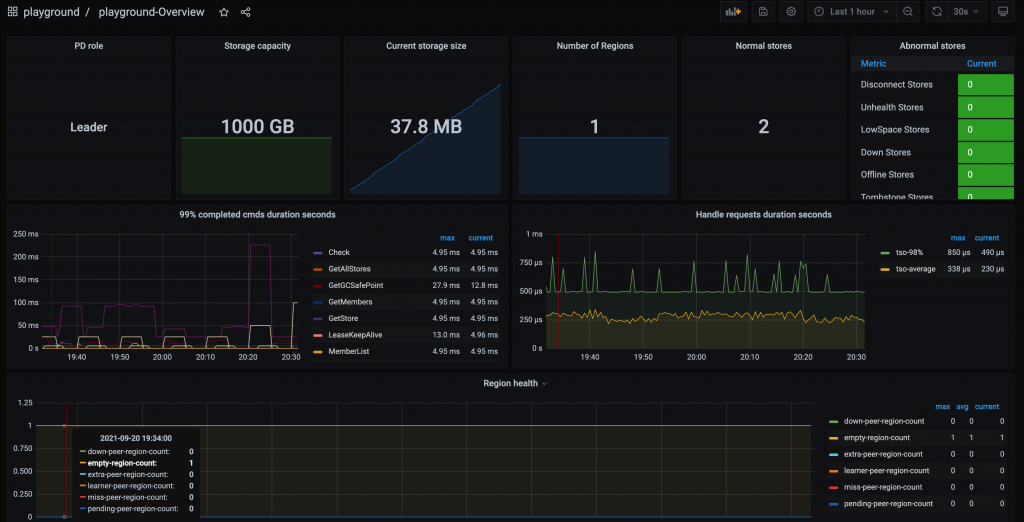Toggle pending-peer-region-count in right legend
1024x522 pixels.
[888, 504]
